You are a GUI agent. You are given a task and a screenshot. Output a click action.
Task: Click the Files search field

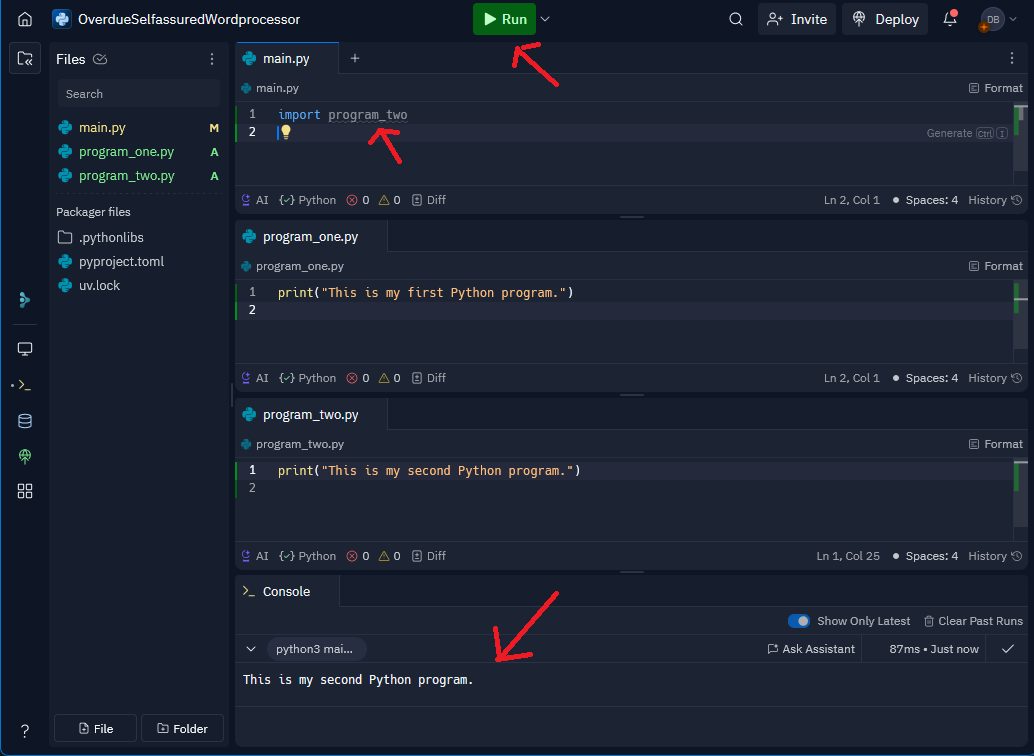pos(138,94)
